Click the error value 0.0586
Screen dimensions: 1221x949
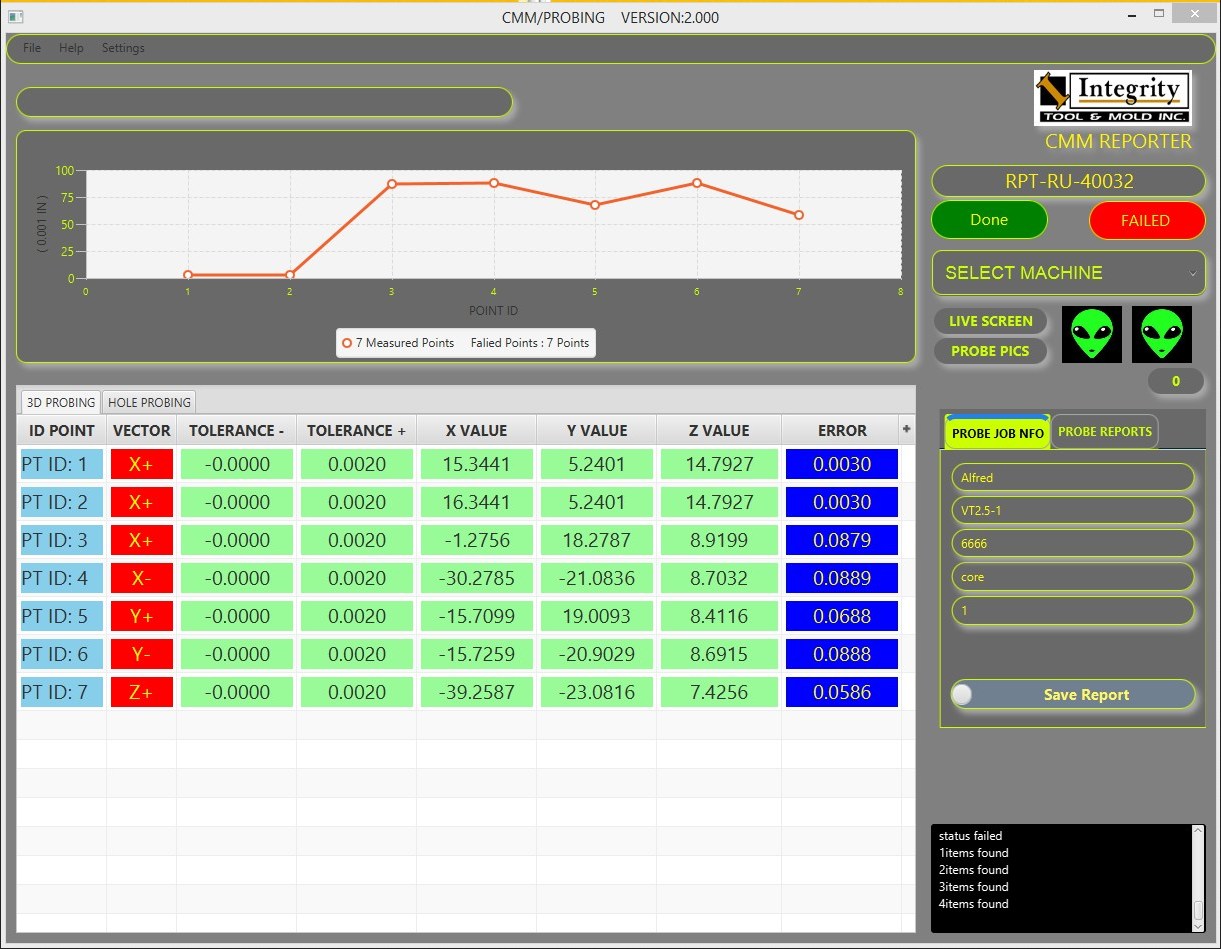(x=842, y=692)
